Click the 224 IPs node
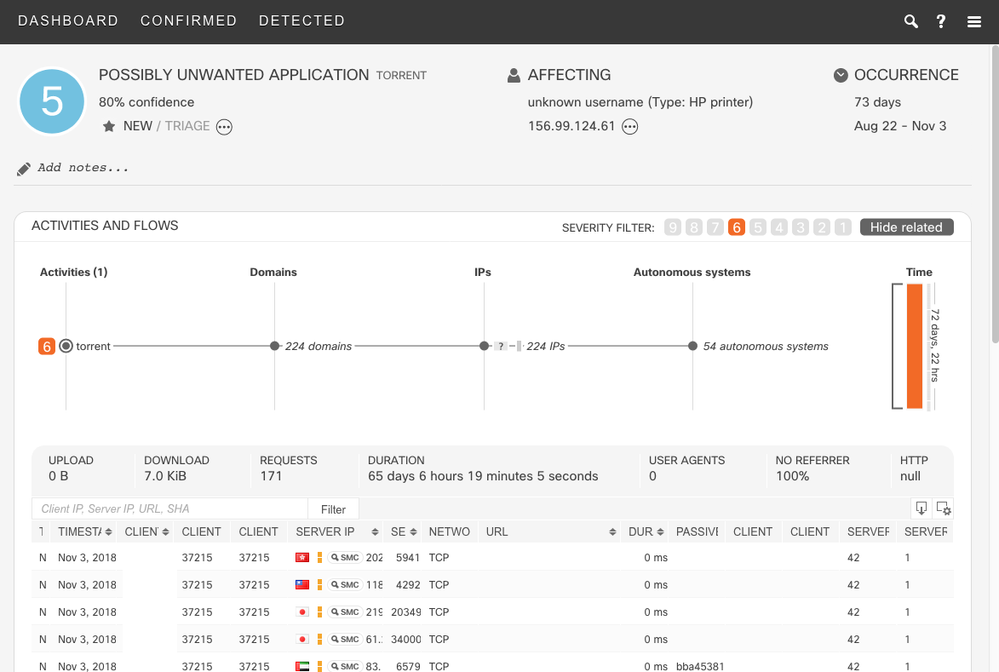Screen dimensions: 999x672 coord(484,346)
